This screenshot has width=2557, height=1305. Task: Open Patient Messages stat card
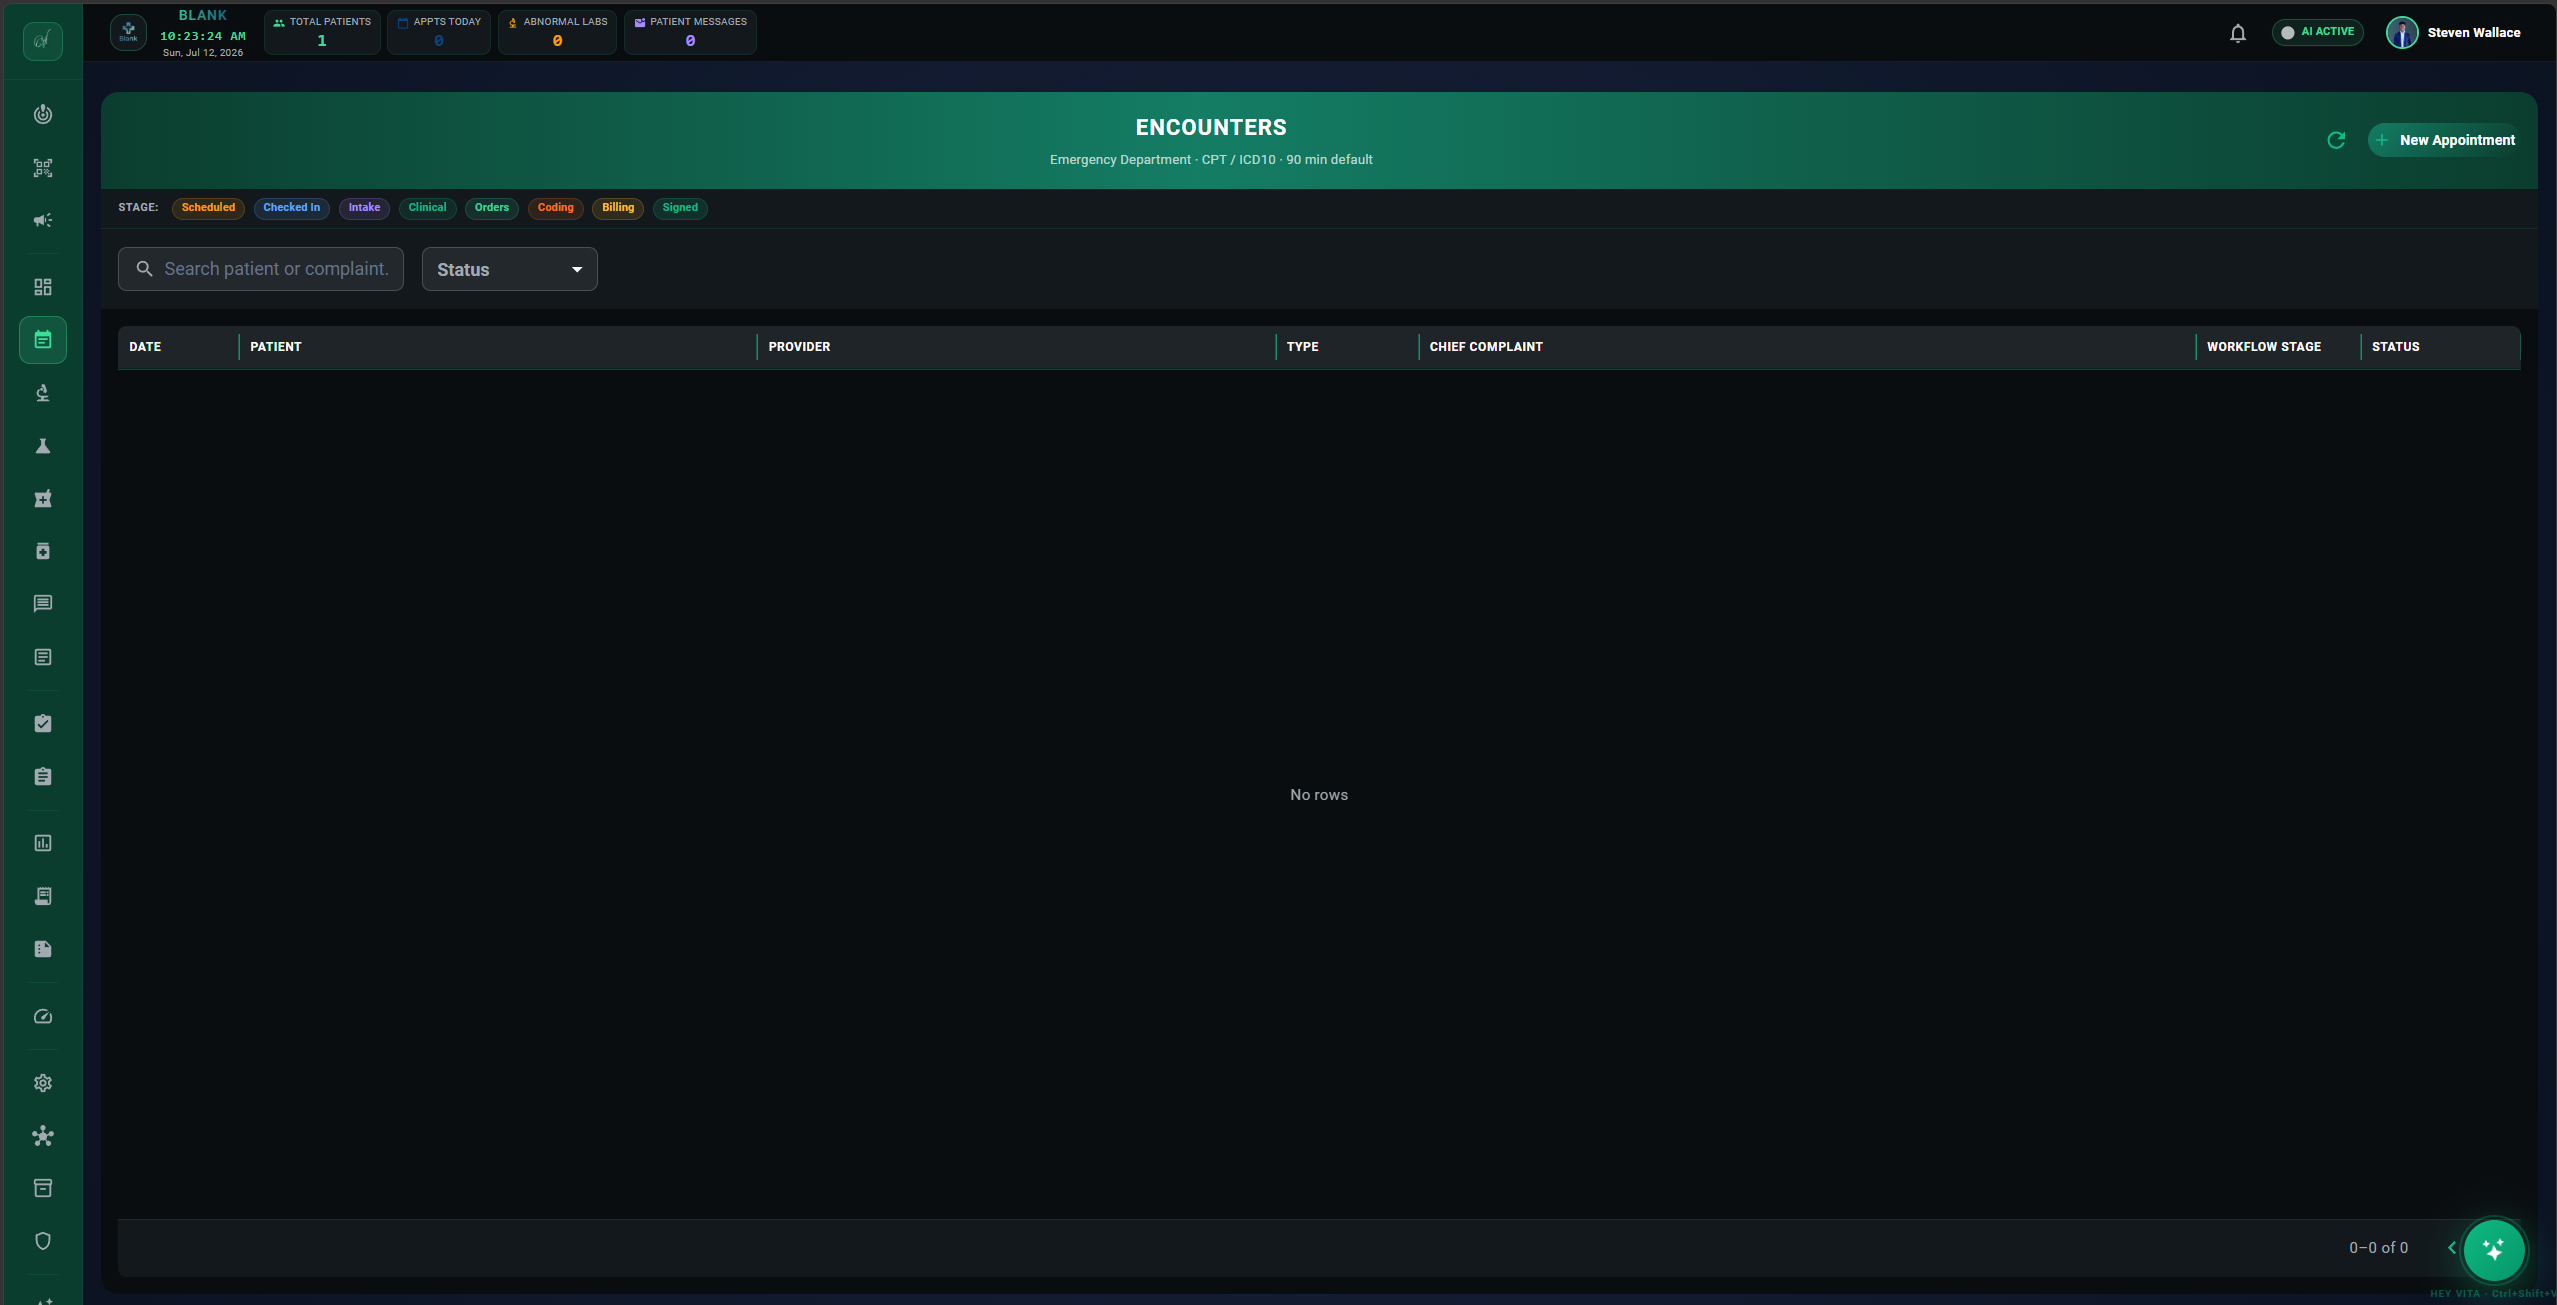690,32
